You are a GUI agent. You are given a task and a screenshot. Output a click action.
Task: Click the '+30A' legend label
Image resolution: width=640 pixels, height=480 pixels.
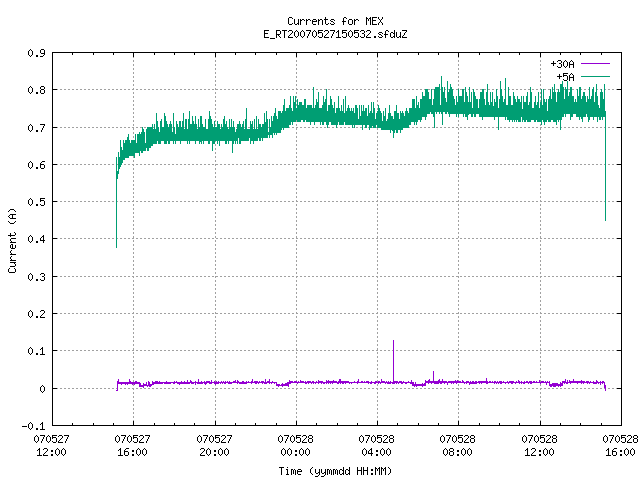tap(562, 64)
